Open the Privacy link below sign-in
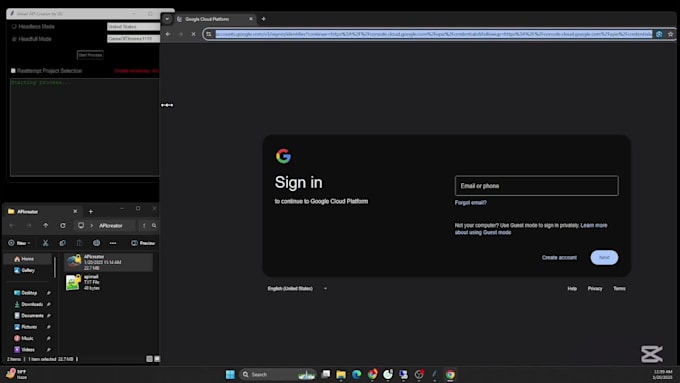The width and height of the screenshot is (680, 383). point(595,288)
